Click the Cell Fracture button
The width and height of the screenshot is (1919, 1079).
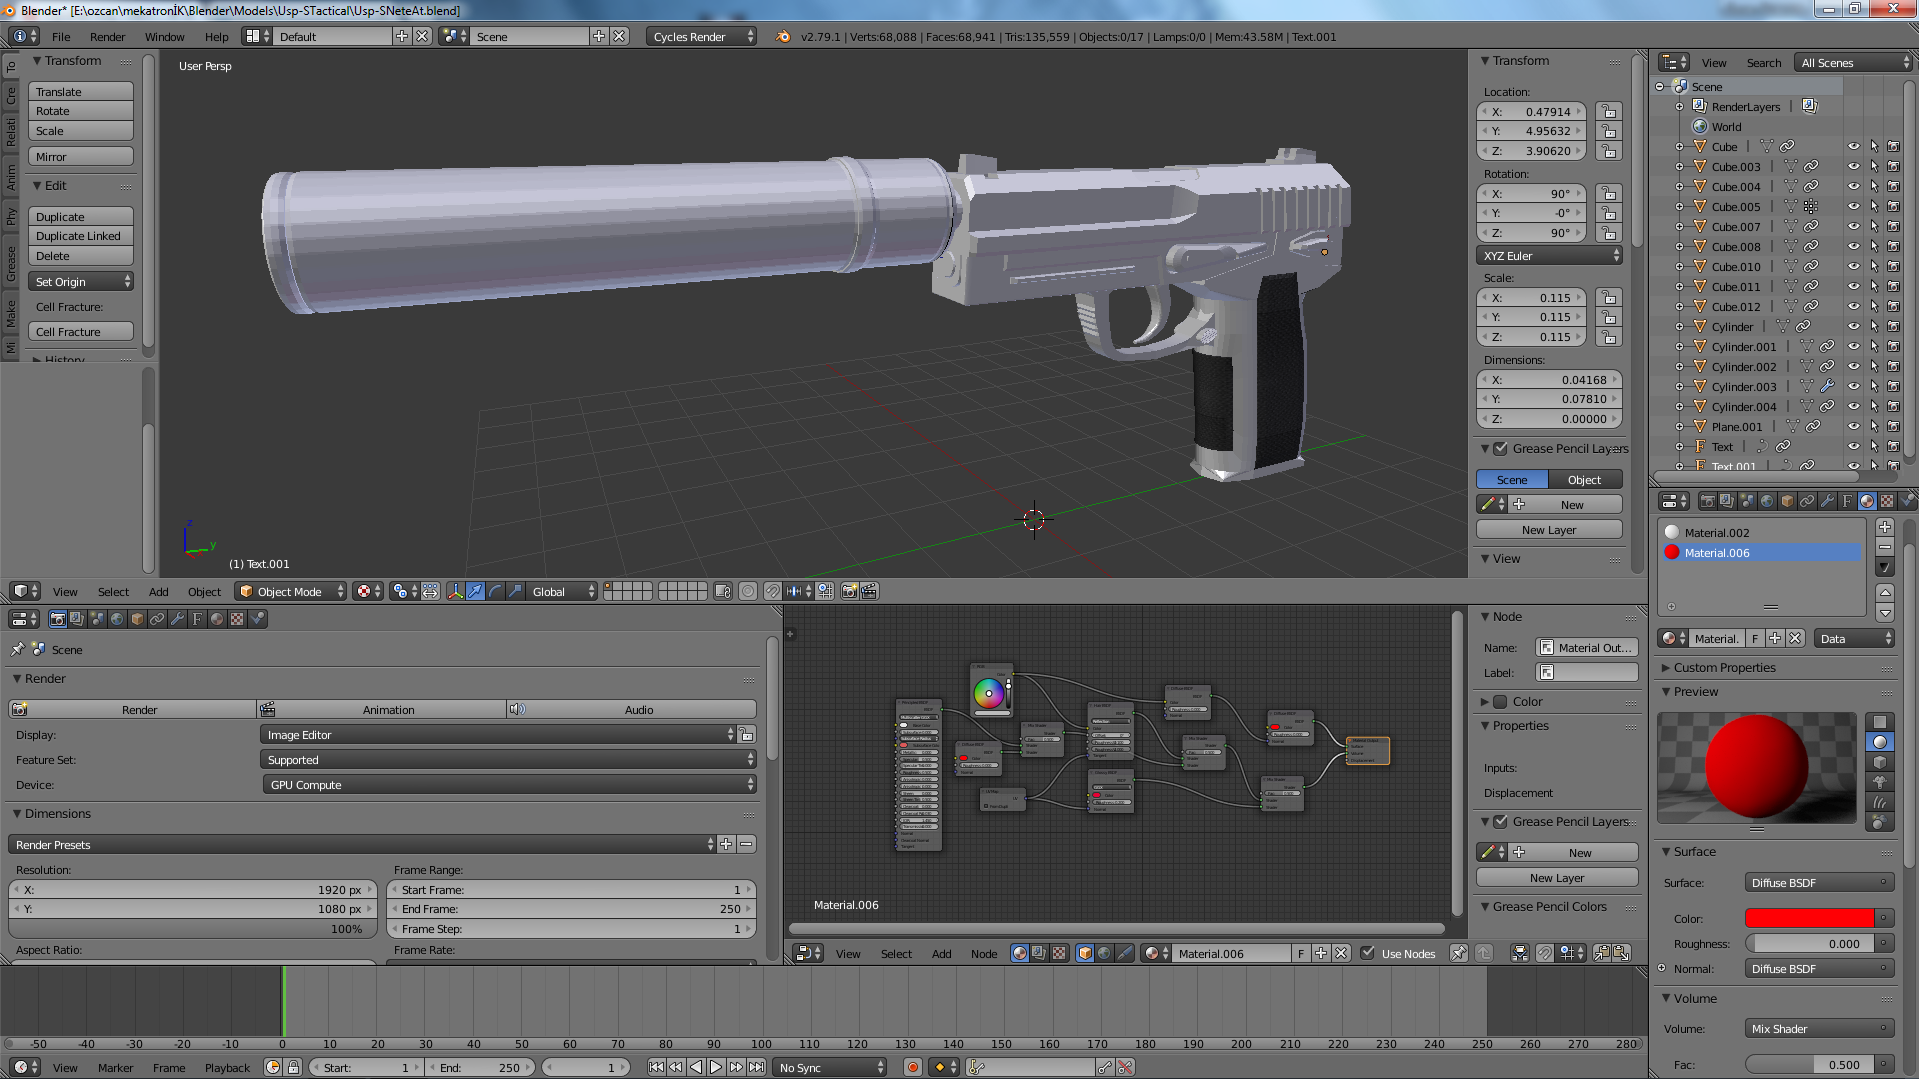click(81, 332)
